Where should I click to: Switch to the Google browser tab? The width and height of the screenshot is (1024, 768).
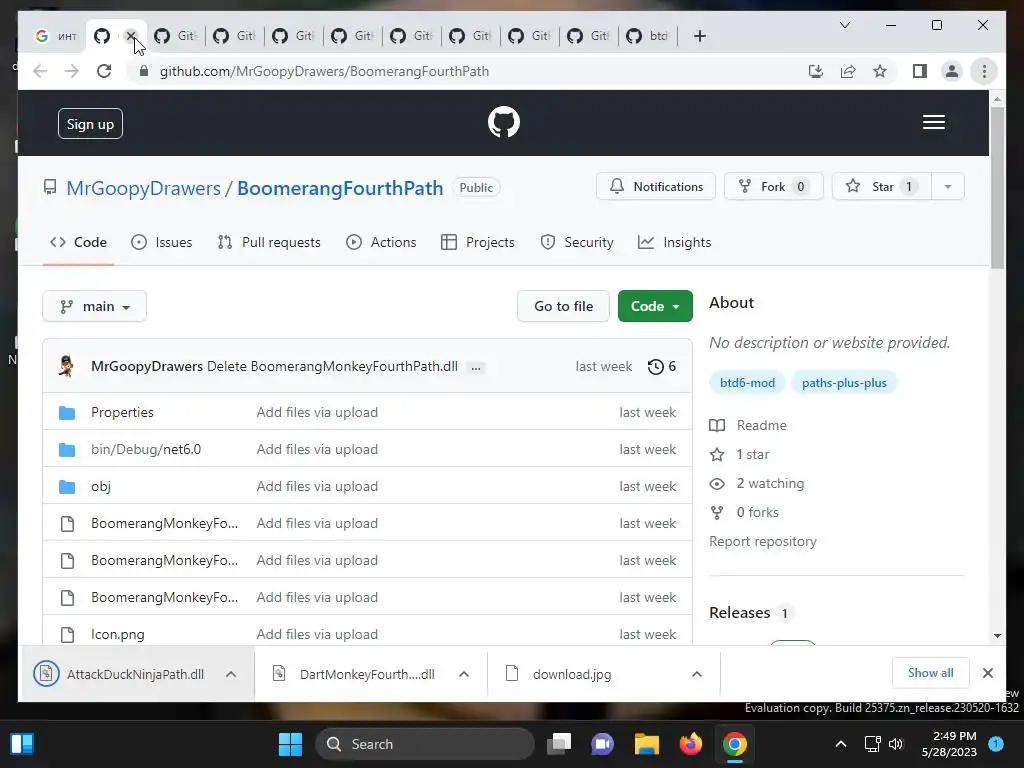tap(57, 36)
